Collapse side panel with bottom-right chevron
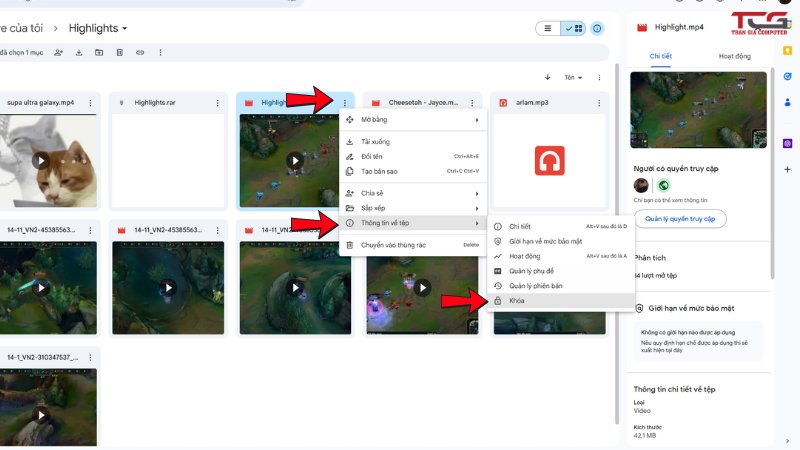Viewport: 800px width, 450px height. tap(787, 441)
